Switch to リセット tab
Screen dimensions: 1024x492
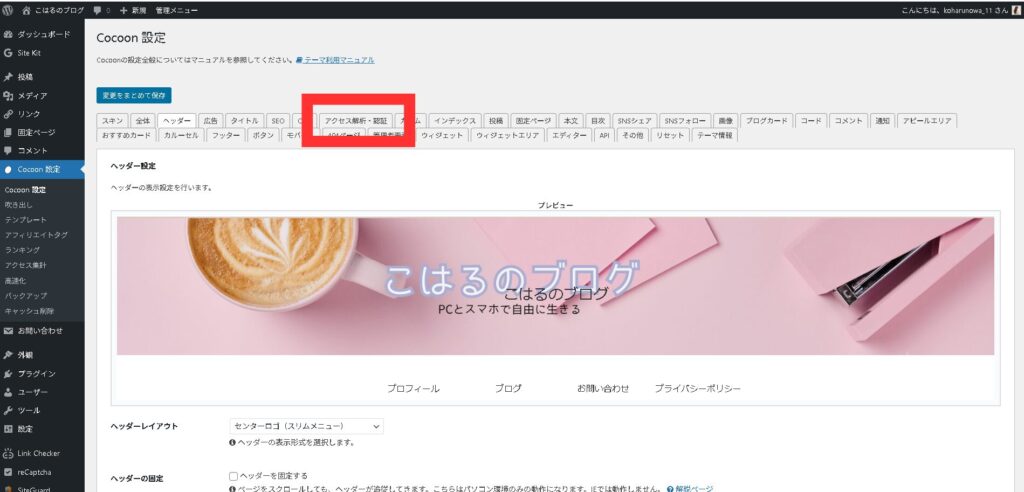coord(669,135)
